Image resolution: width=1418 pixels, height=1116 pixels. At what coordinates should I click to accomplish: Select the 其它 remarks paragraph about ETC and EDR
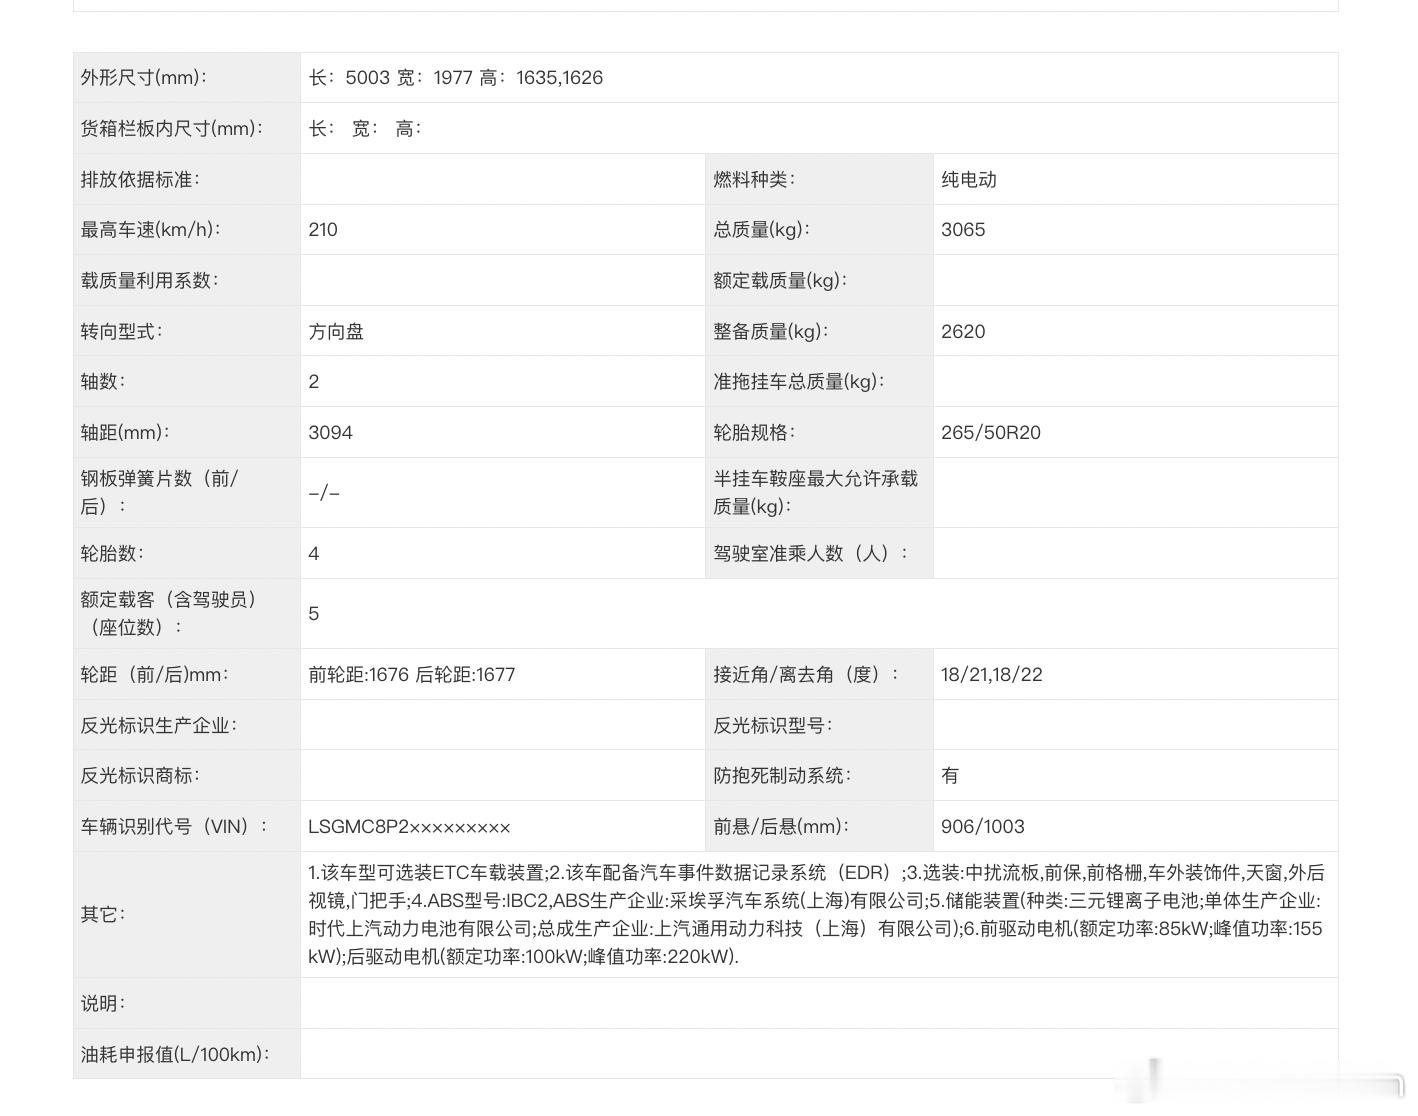click(x=816, y=915)
